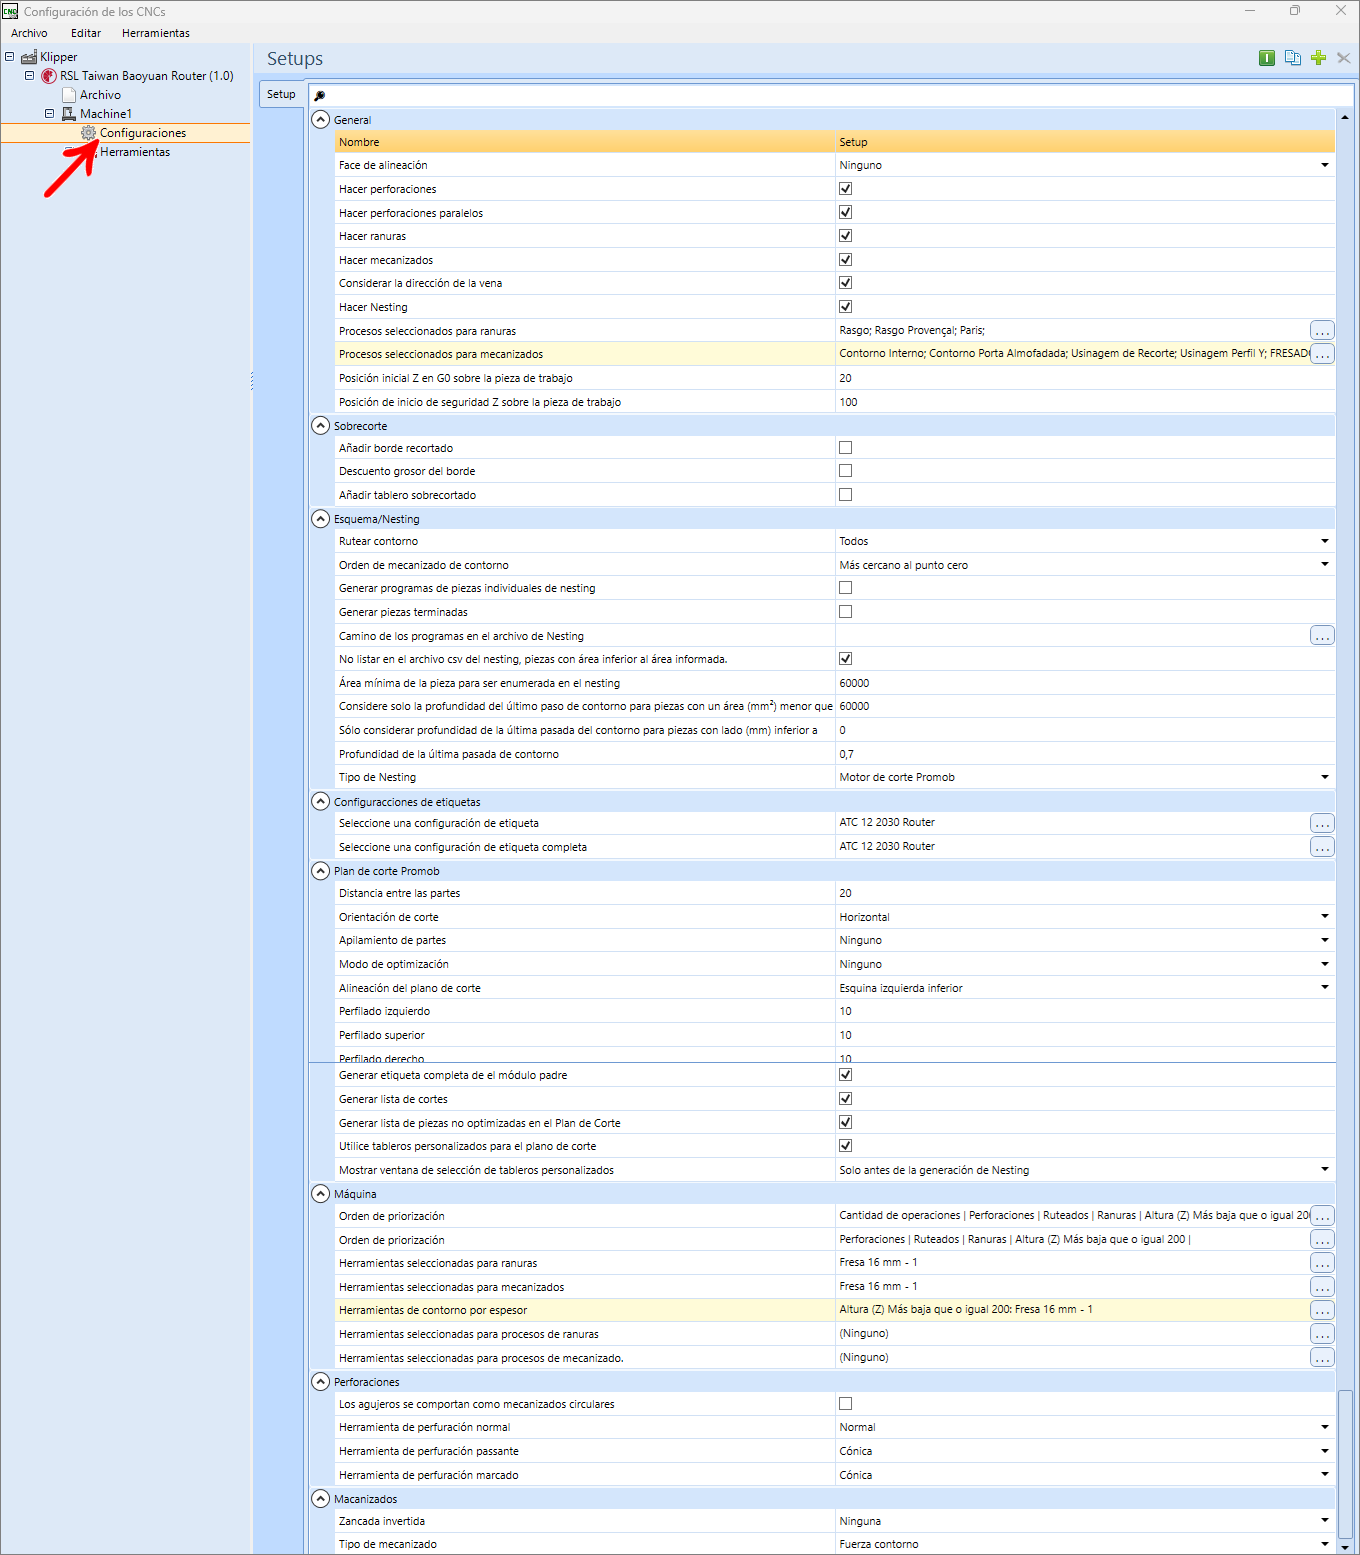
Task: Select the Setup tab
Action: tap(281, 94)
